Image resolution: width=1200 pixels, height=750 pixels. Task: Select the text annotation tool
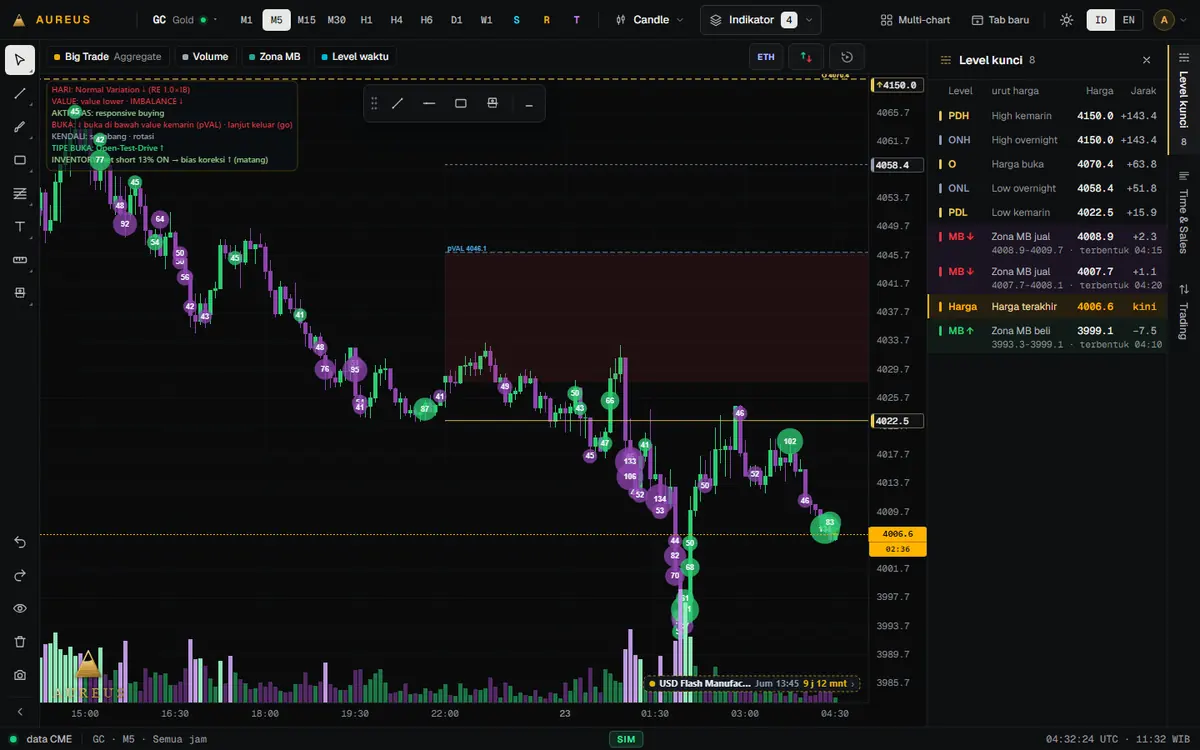coord(20,226)
